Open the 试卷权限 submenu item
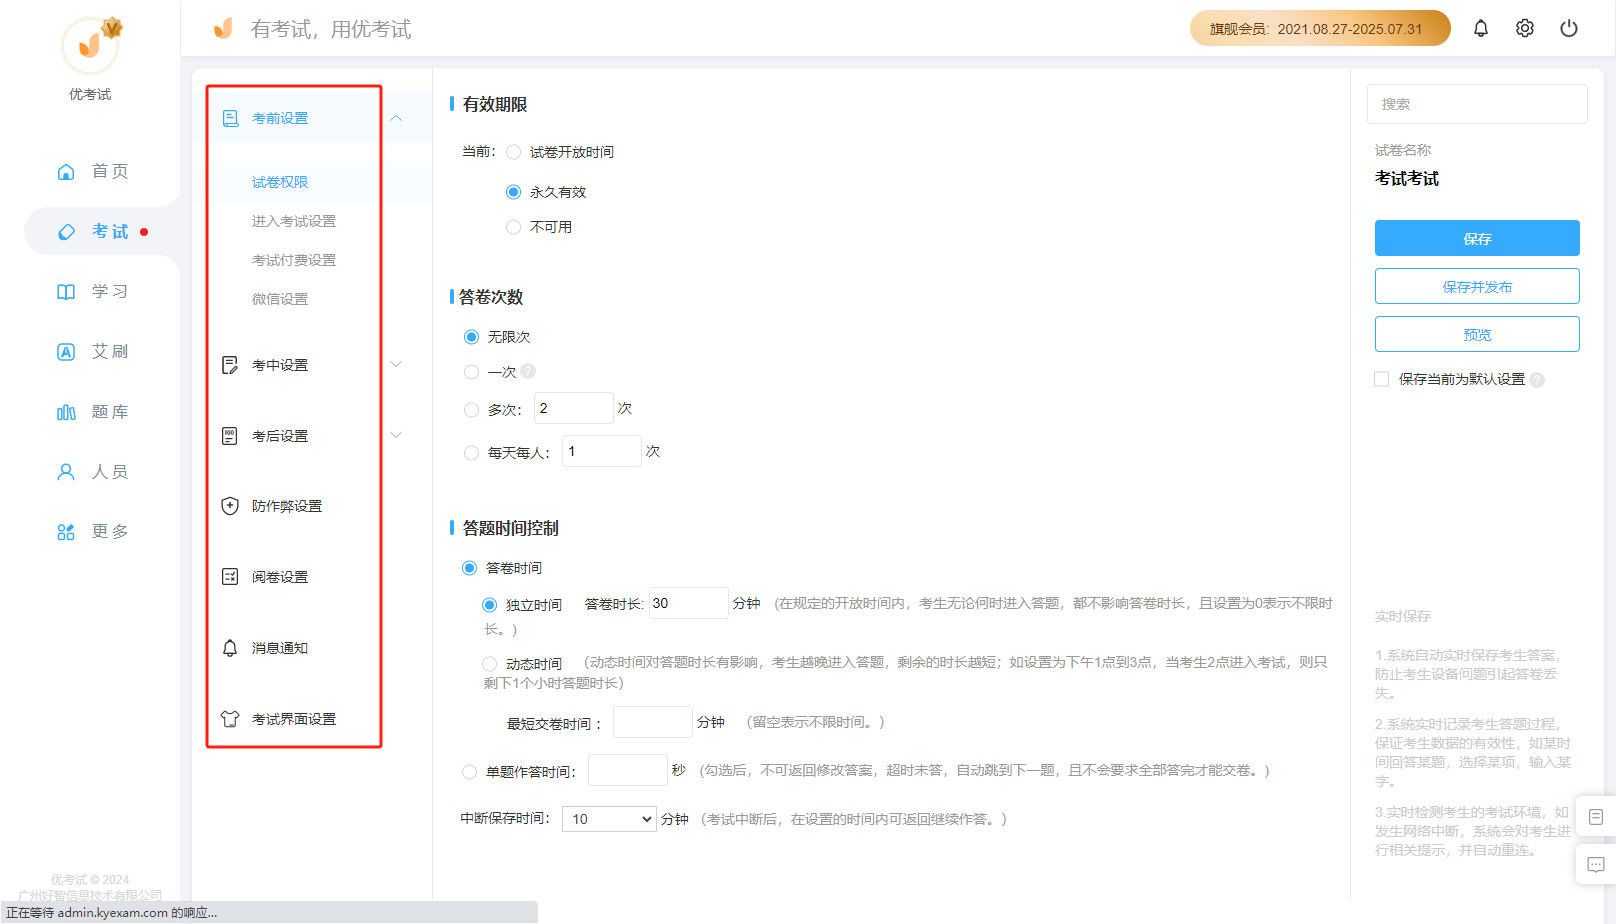The width and height of the screenshot is (1616, 924). pyautogui.click(x=280, y=182)
